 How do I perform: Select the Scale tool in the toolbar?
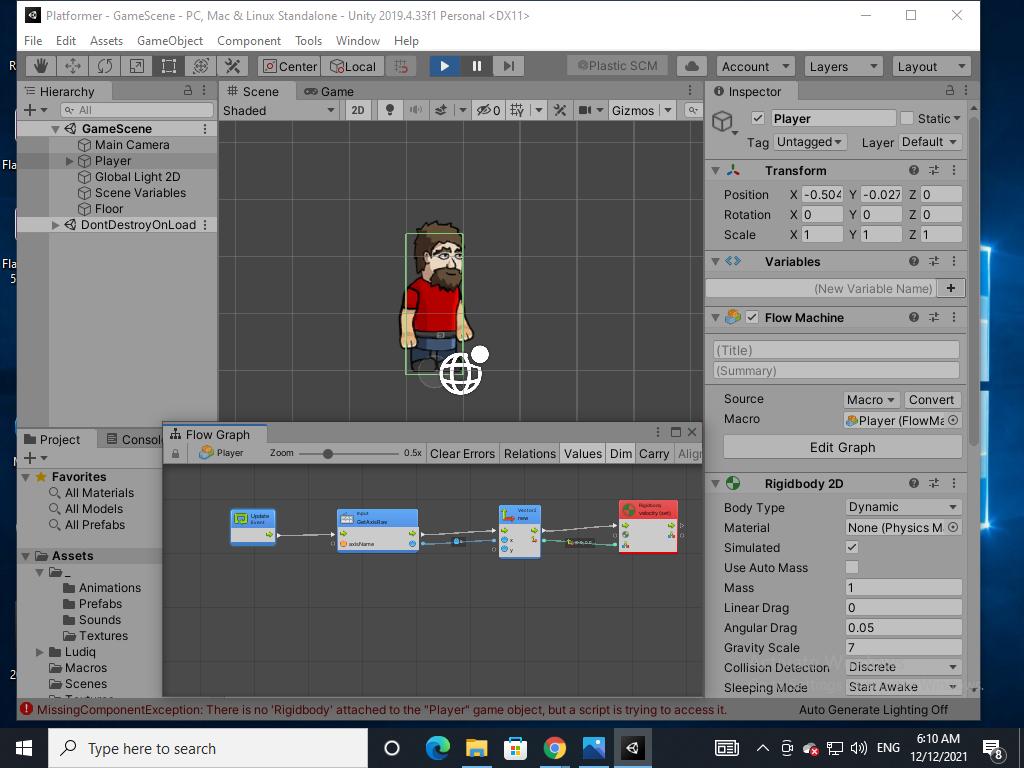click(x=137, y=66)
